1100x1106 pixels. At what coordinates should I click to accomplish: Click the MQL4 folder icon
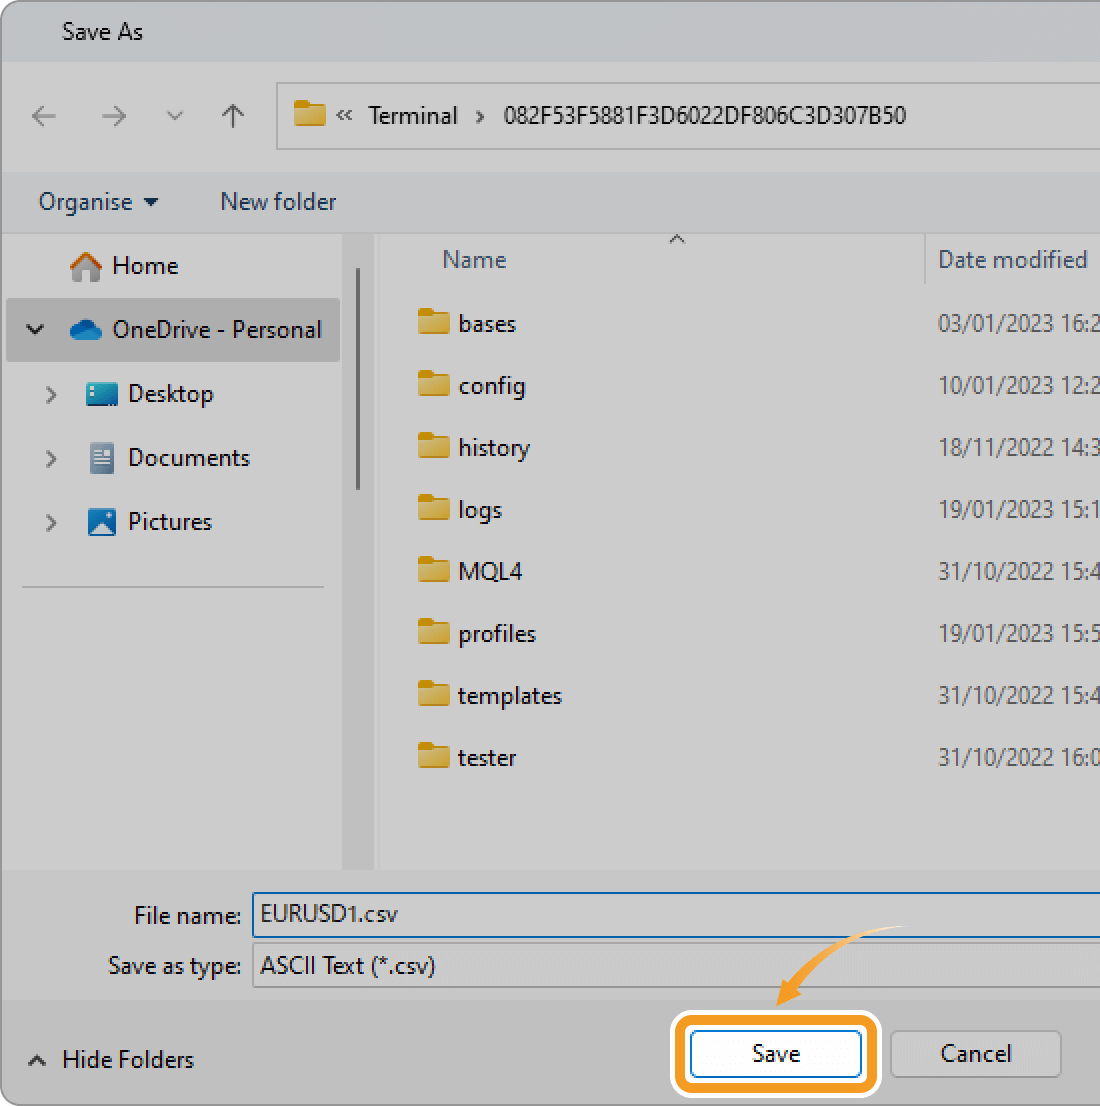(433, 569)
